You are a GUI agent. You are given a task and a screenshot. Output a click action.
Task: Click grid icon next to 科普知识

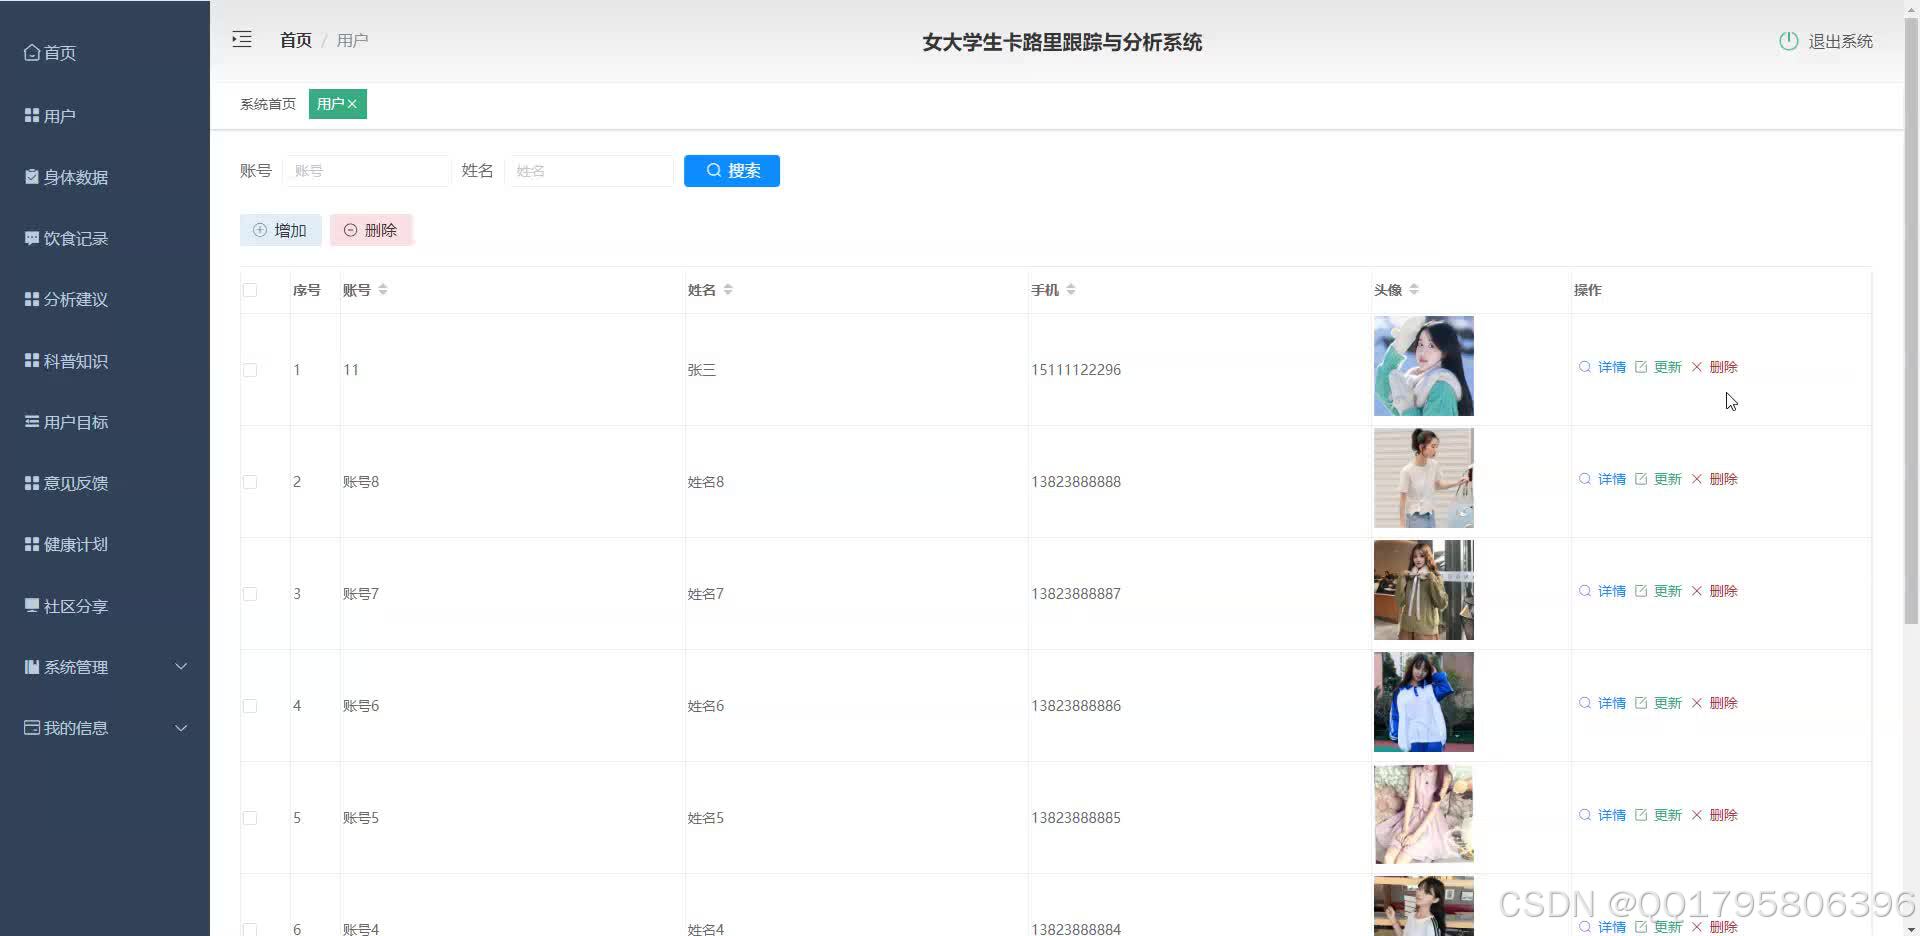coord(32,360)
